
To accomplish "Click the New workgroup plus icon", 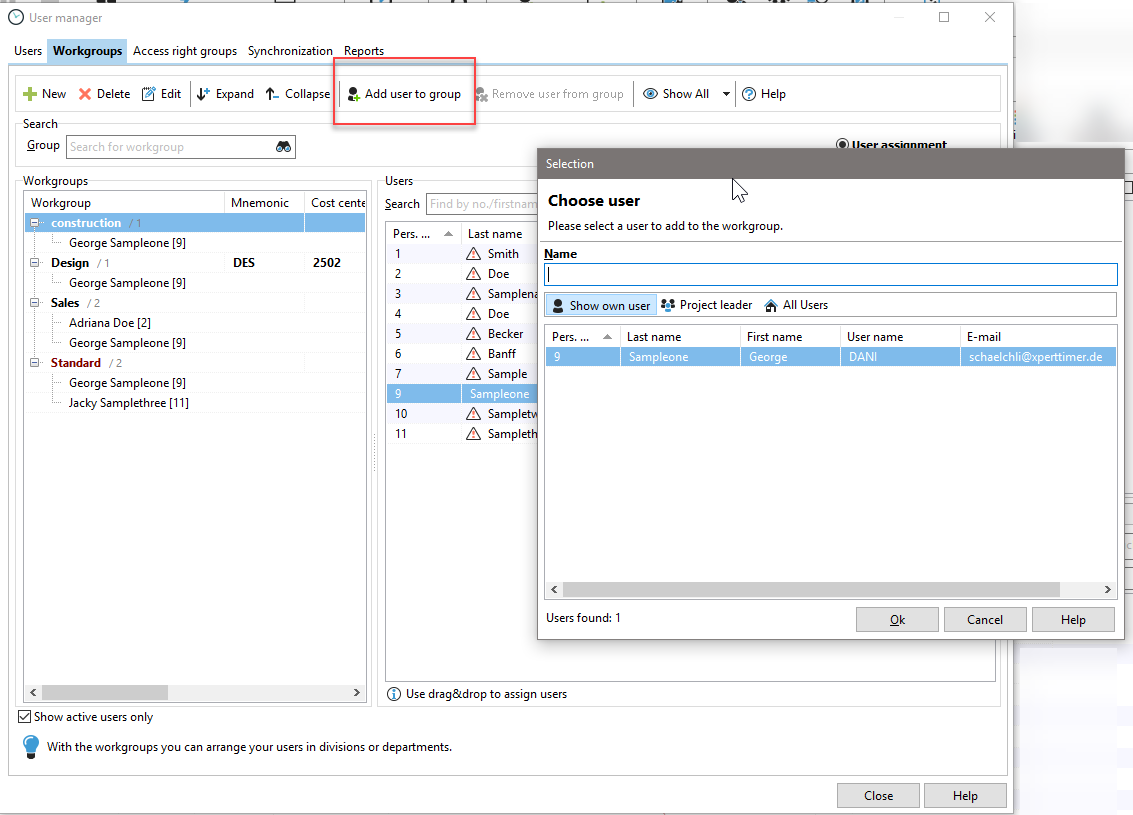I will [x=30, y=94].
